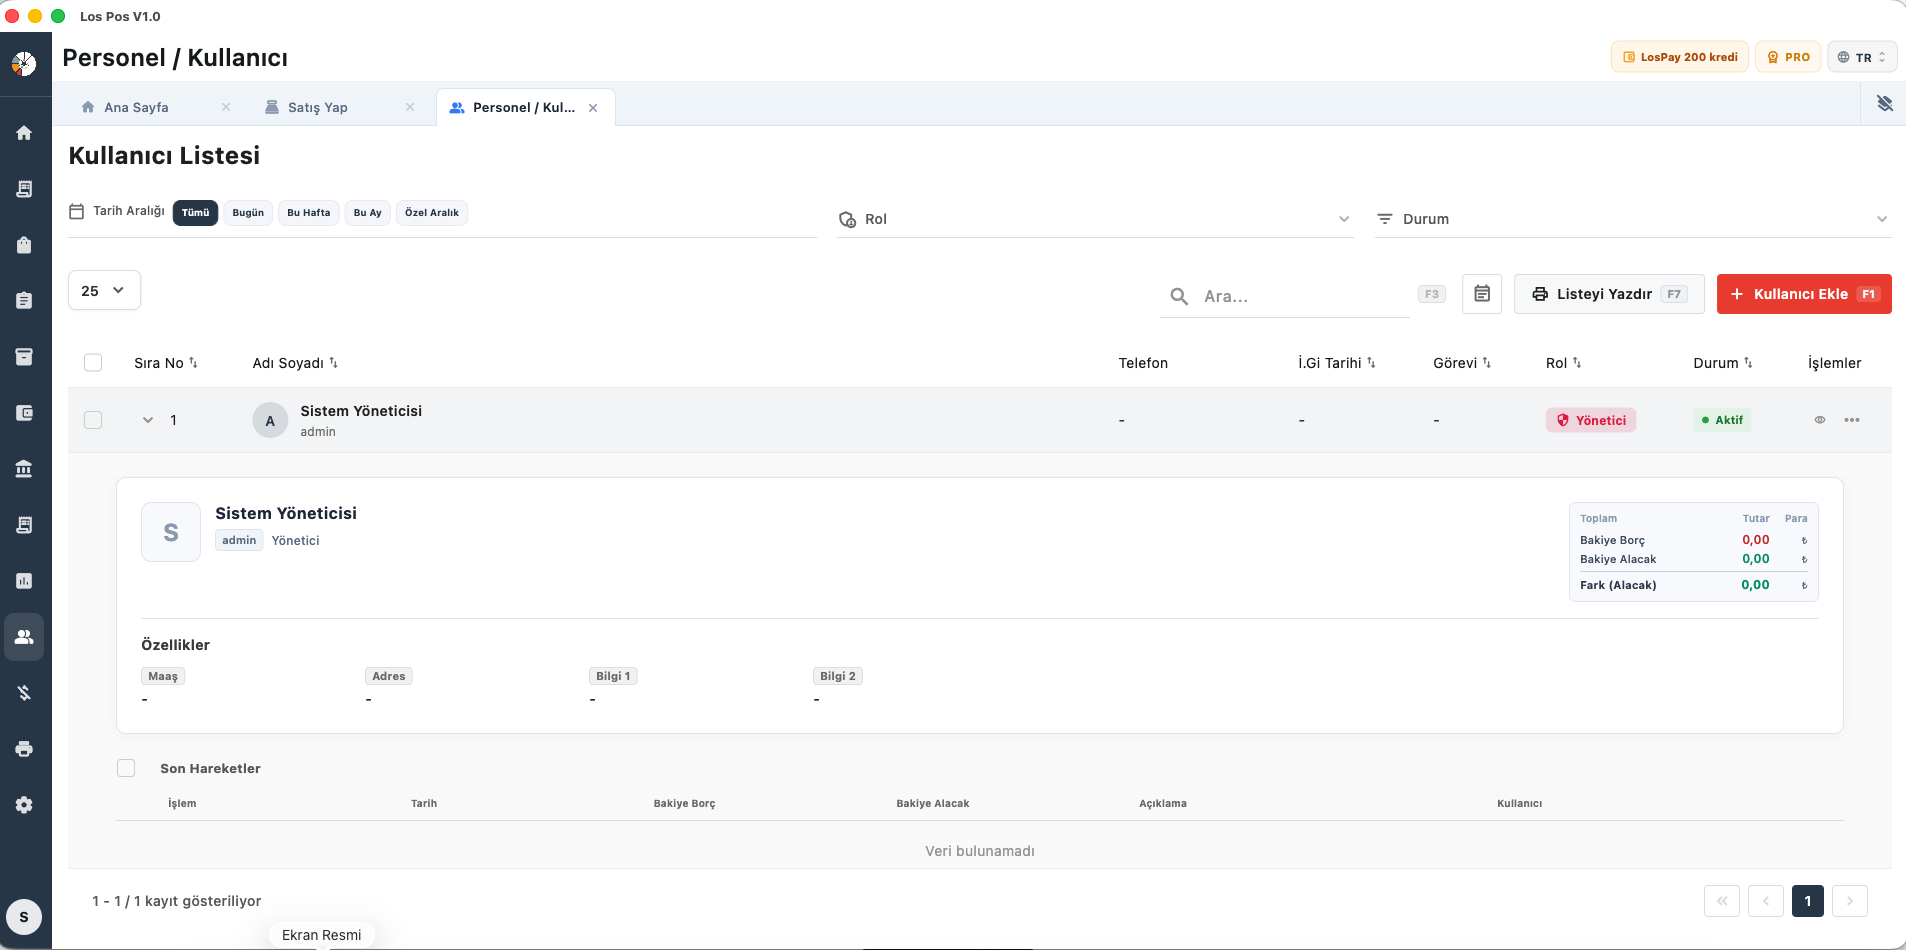This screenshot has width=1906, height=950.
Task: Click the Ara search input field
Action: pos(1300,296)
